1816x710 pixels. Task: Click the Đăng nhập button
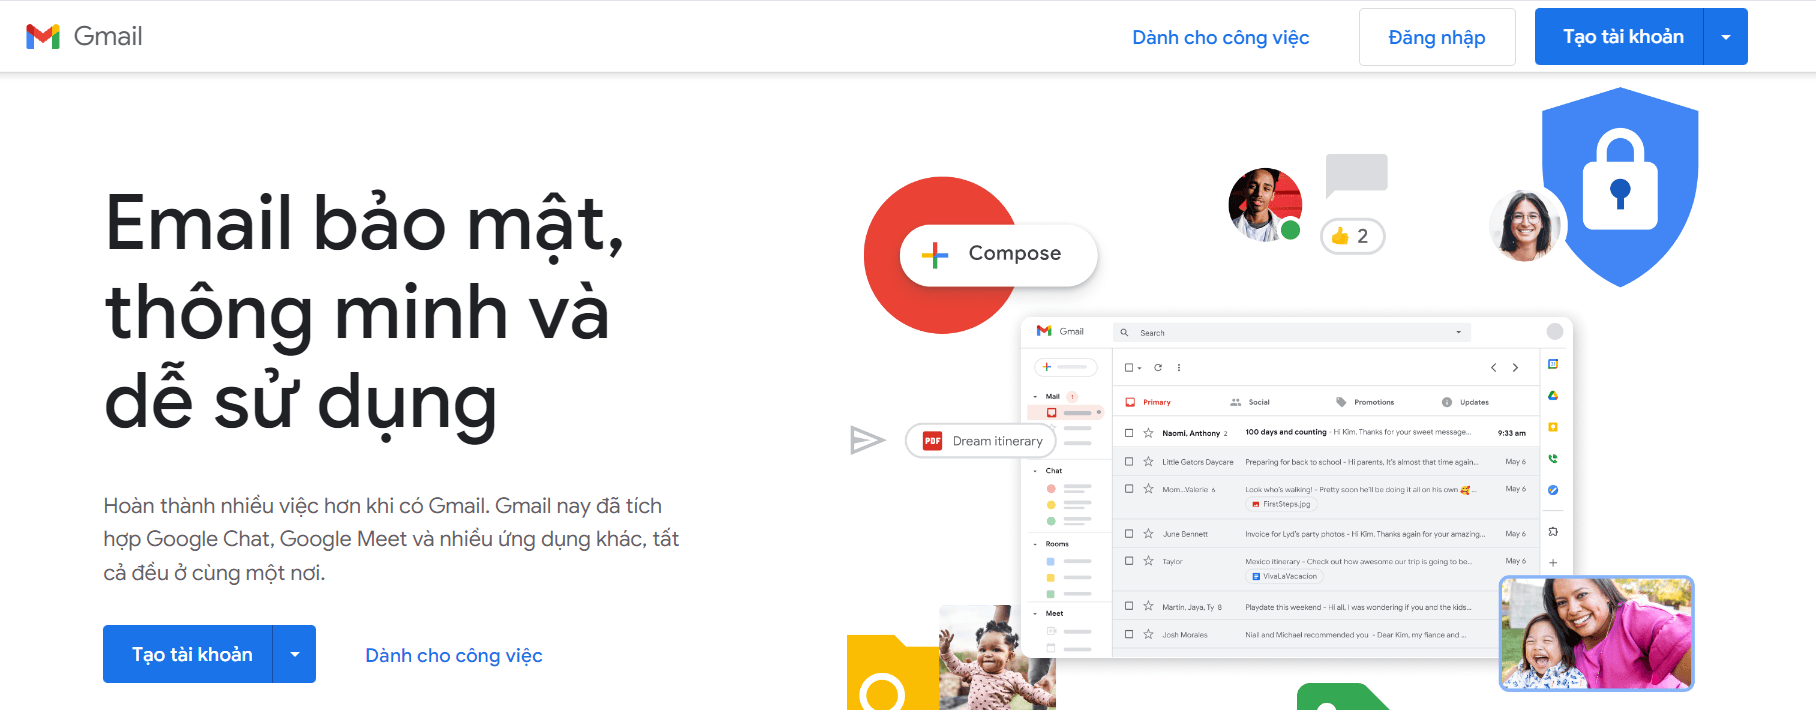(x=1437, y=37)
